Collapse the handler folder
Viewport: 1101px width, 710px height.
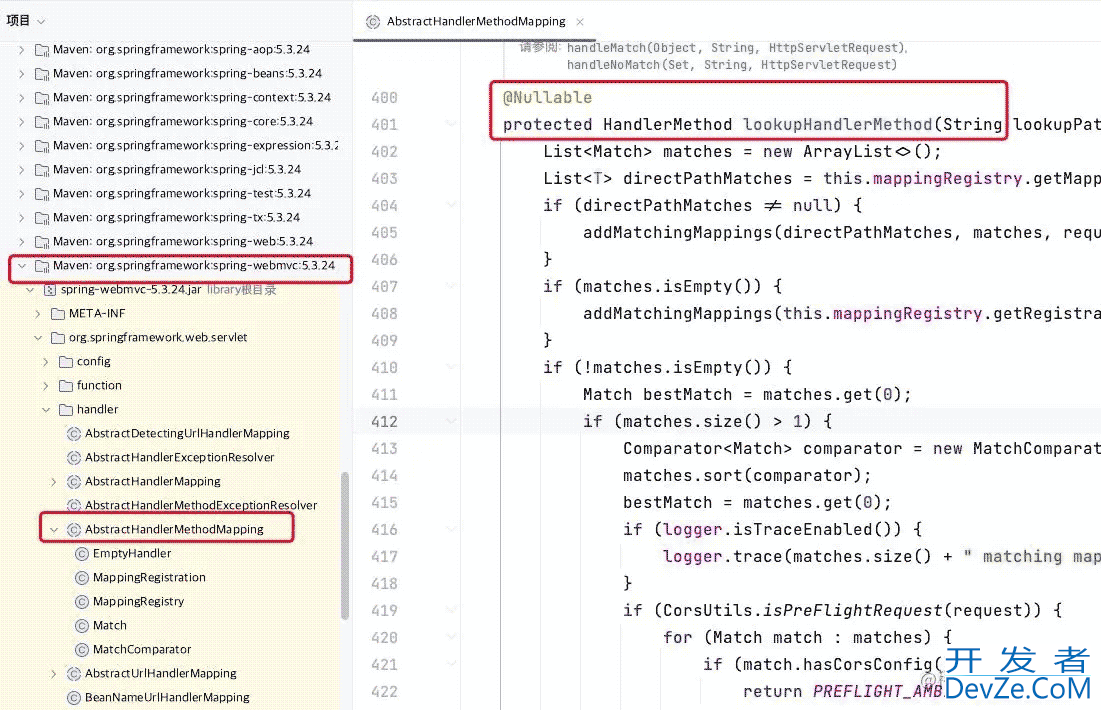click(x=46, y=409)
